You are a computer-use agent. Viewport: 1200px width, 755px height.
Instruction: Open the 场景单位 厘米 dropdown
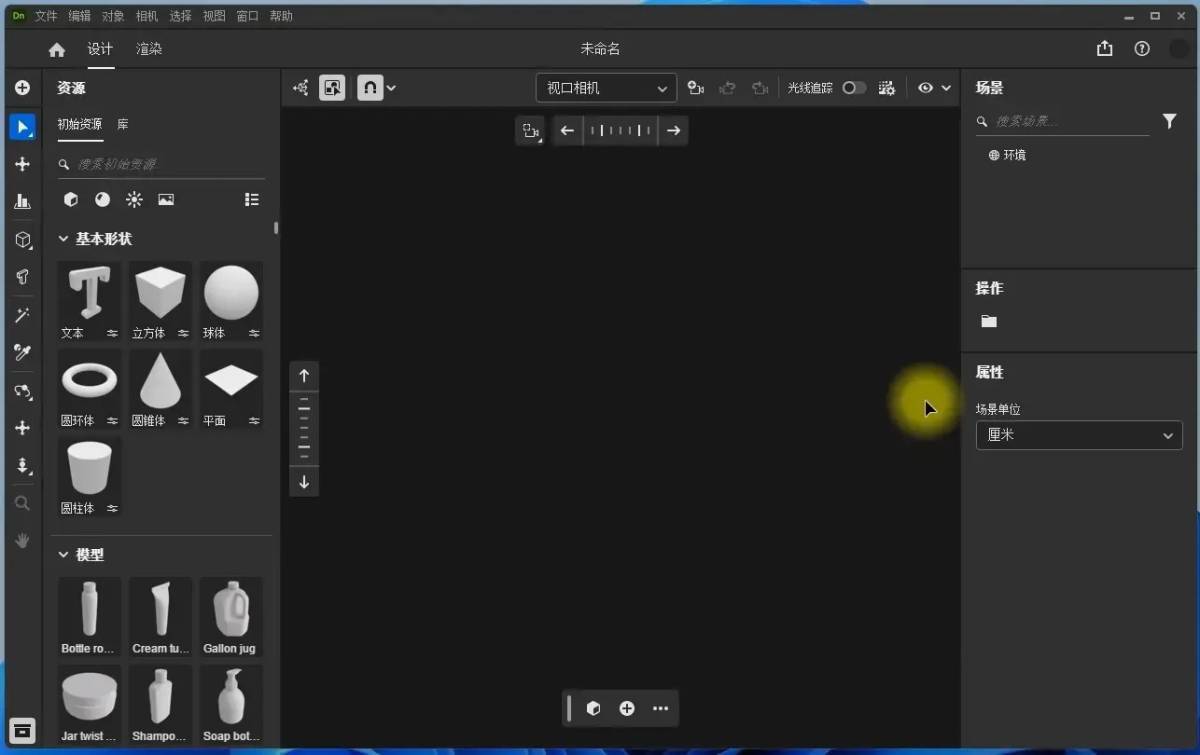tap(1078, 435)
